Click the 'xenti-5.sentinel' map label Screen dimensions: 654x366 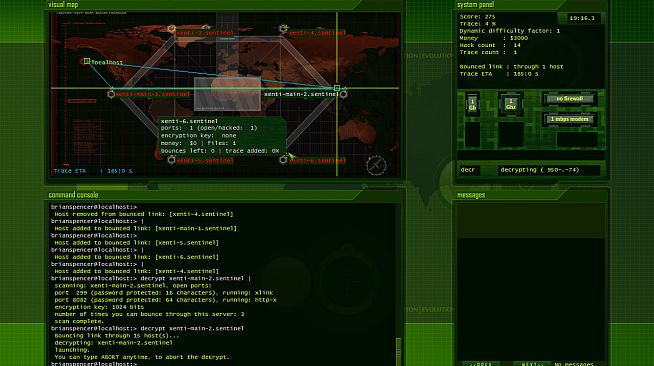coord(205,160)
